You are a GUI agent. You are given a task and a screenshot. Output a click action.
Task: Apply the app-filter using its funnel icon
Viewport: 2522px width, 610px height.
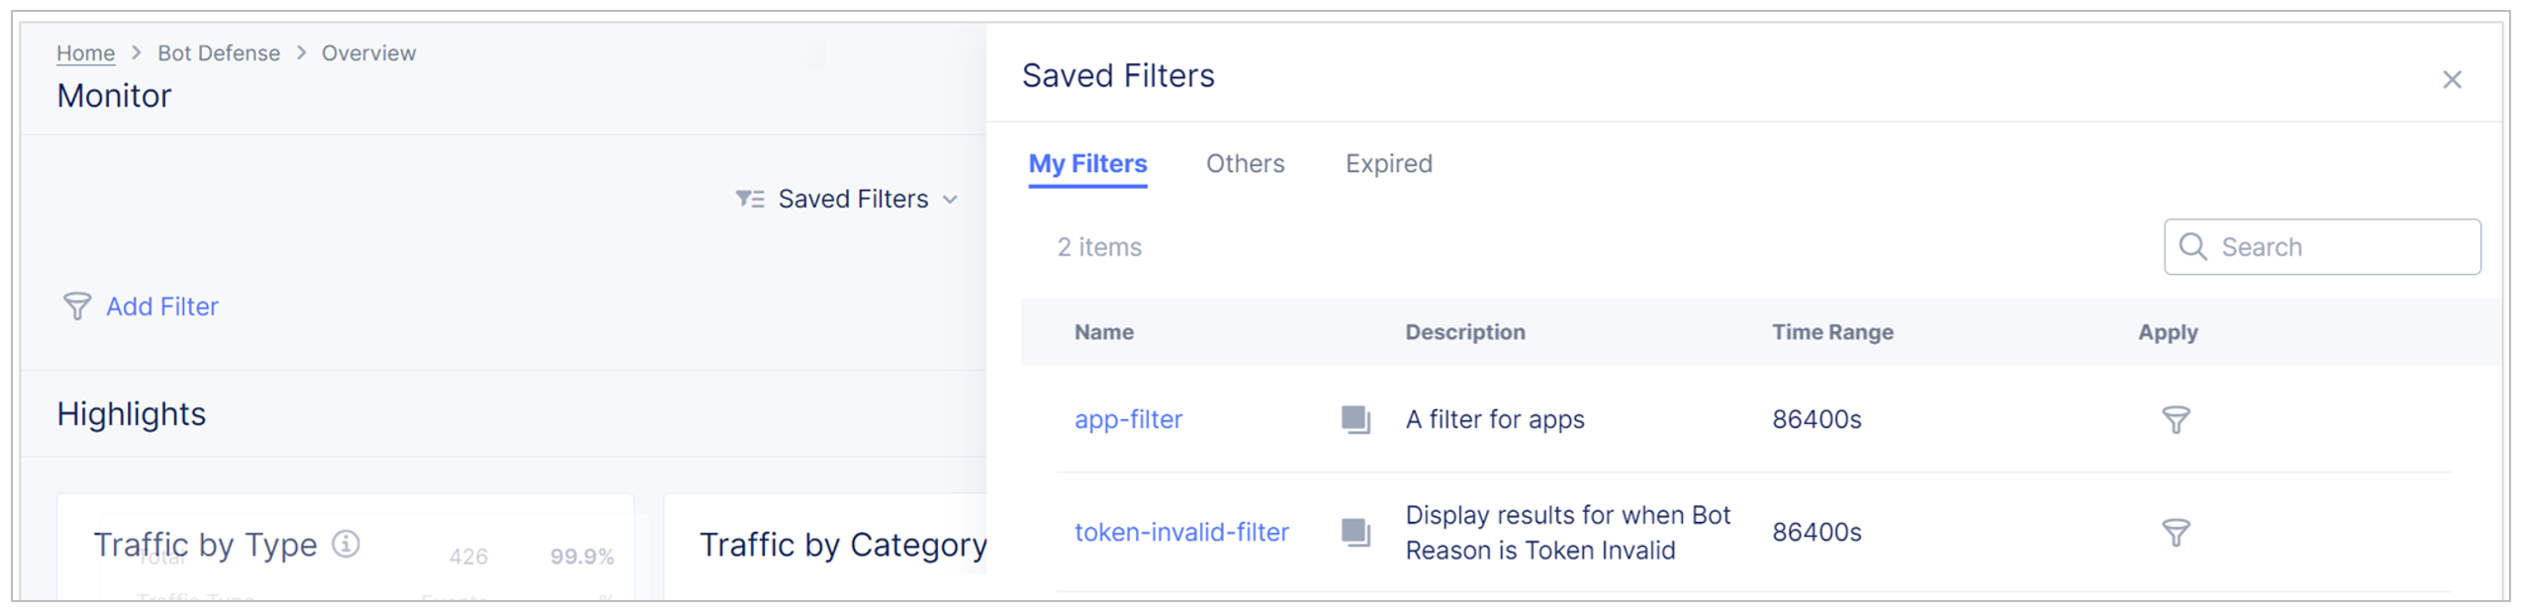tap(2175, 420)
